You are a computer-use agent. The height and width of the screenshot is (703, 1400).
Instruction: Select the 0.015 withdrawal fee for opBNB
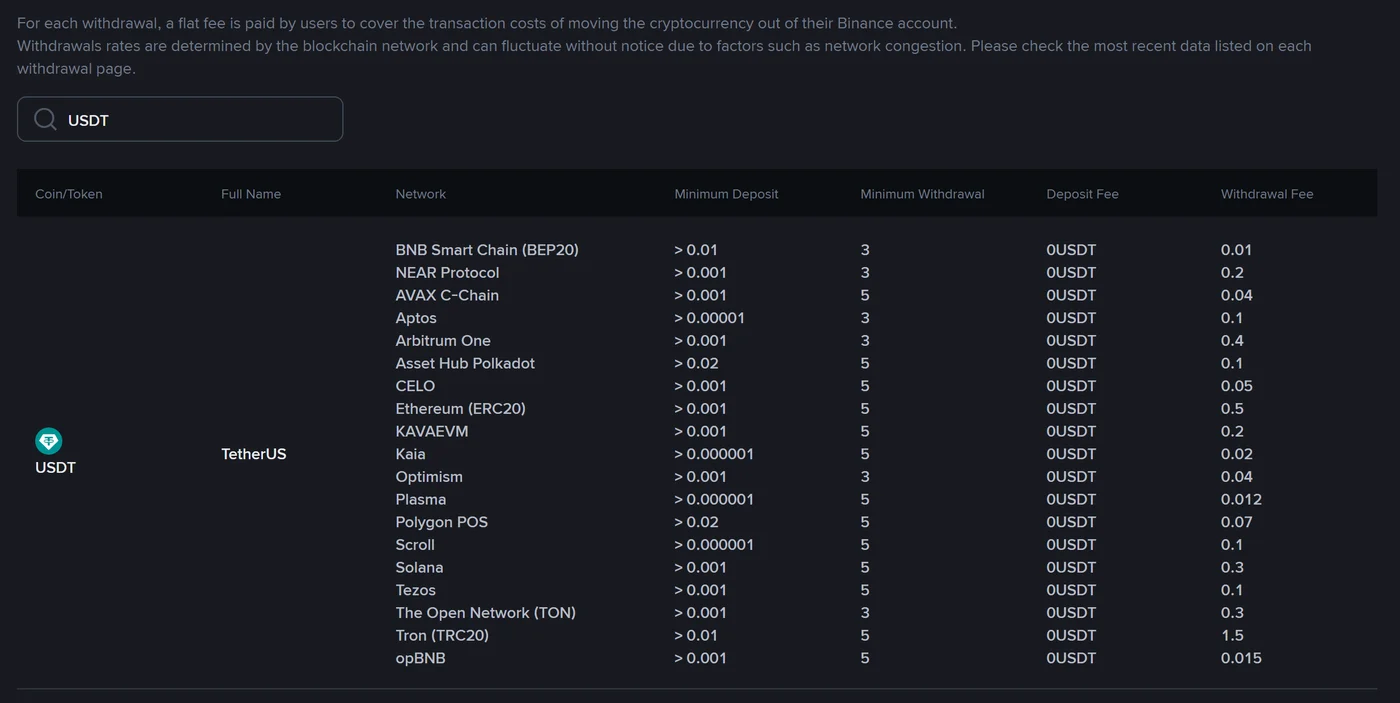pos(1241,658)
